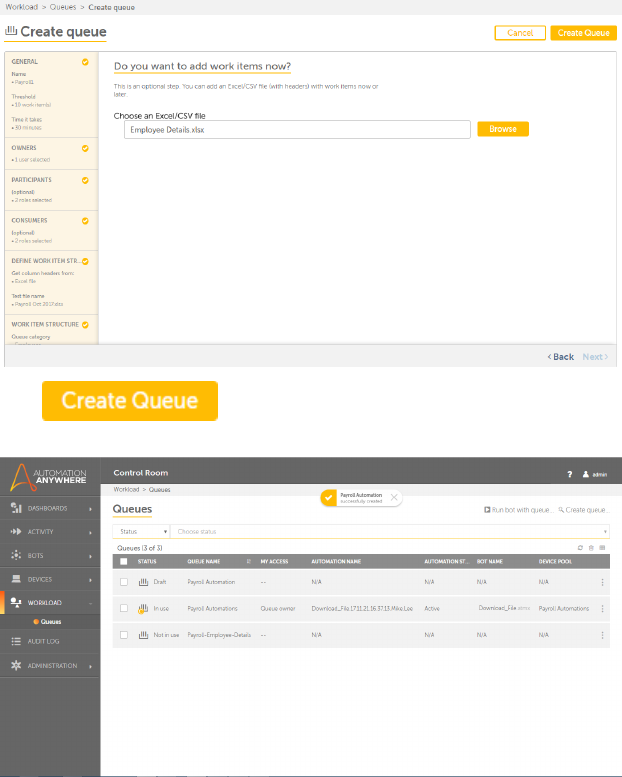The height and width of the screenshot is (777, 622).
Task: Click the admin user profile icon
Action: pyautogui.click(x=585, y=474)
